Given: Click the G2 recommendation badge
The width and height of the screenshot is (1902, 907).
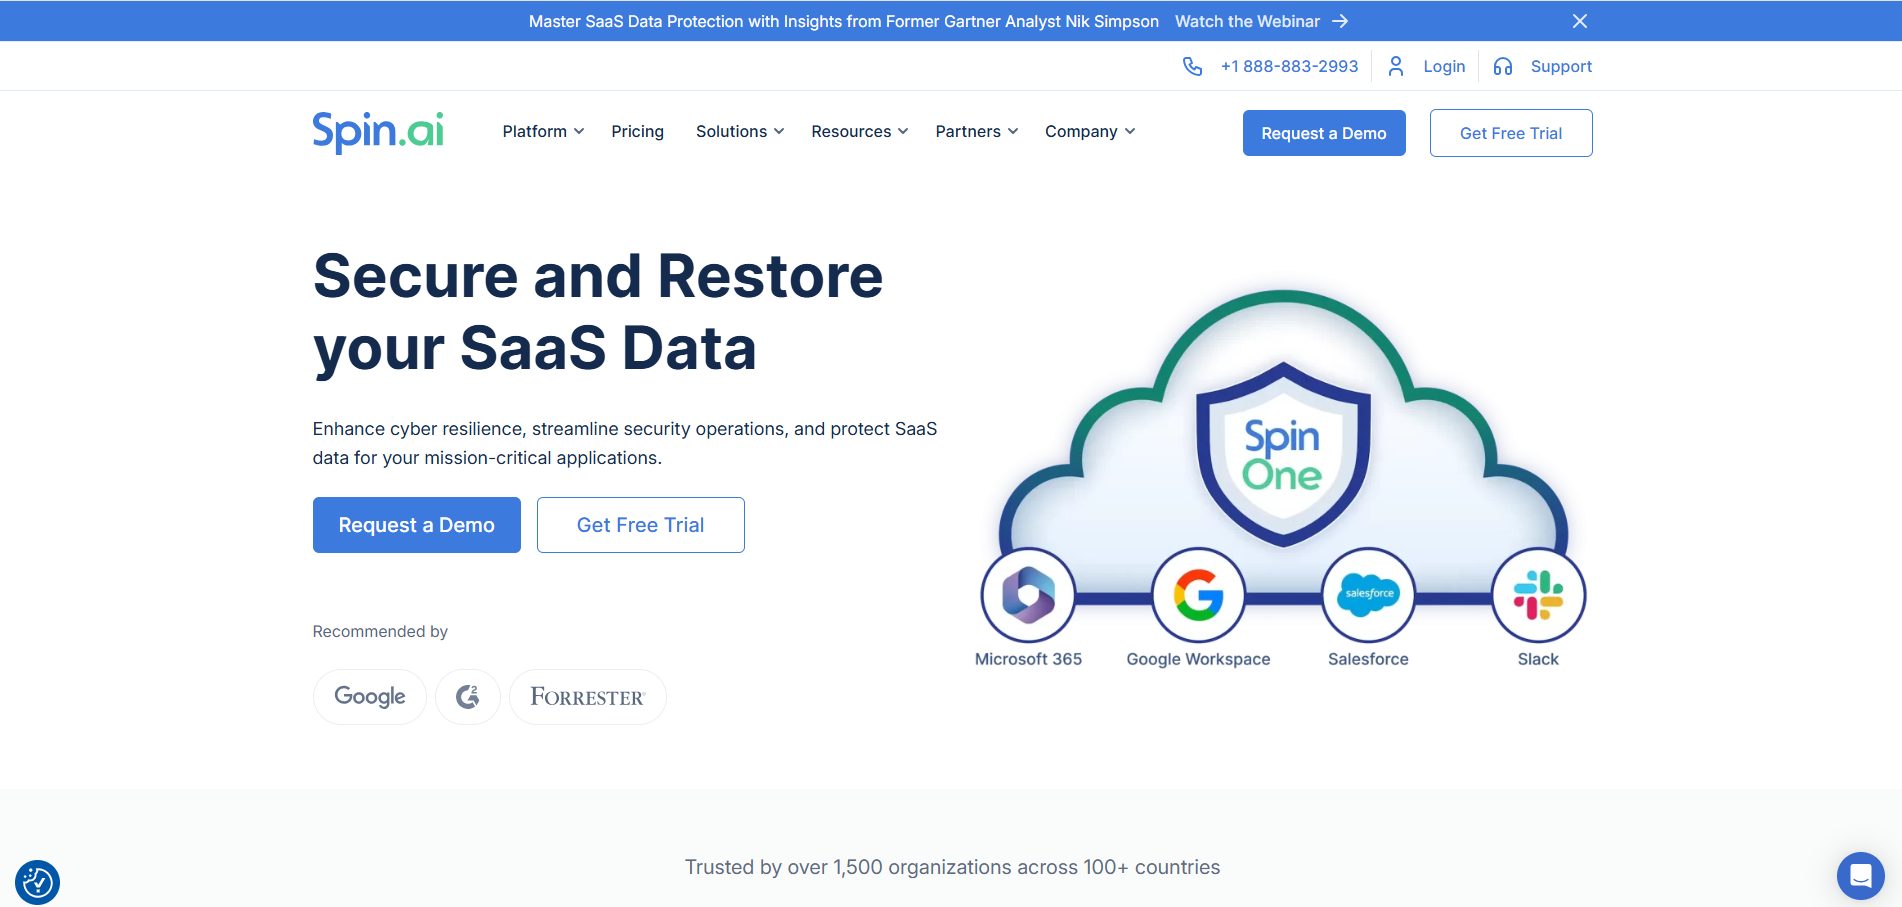Looking at the screenshot, I should tap(467, 697).
